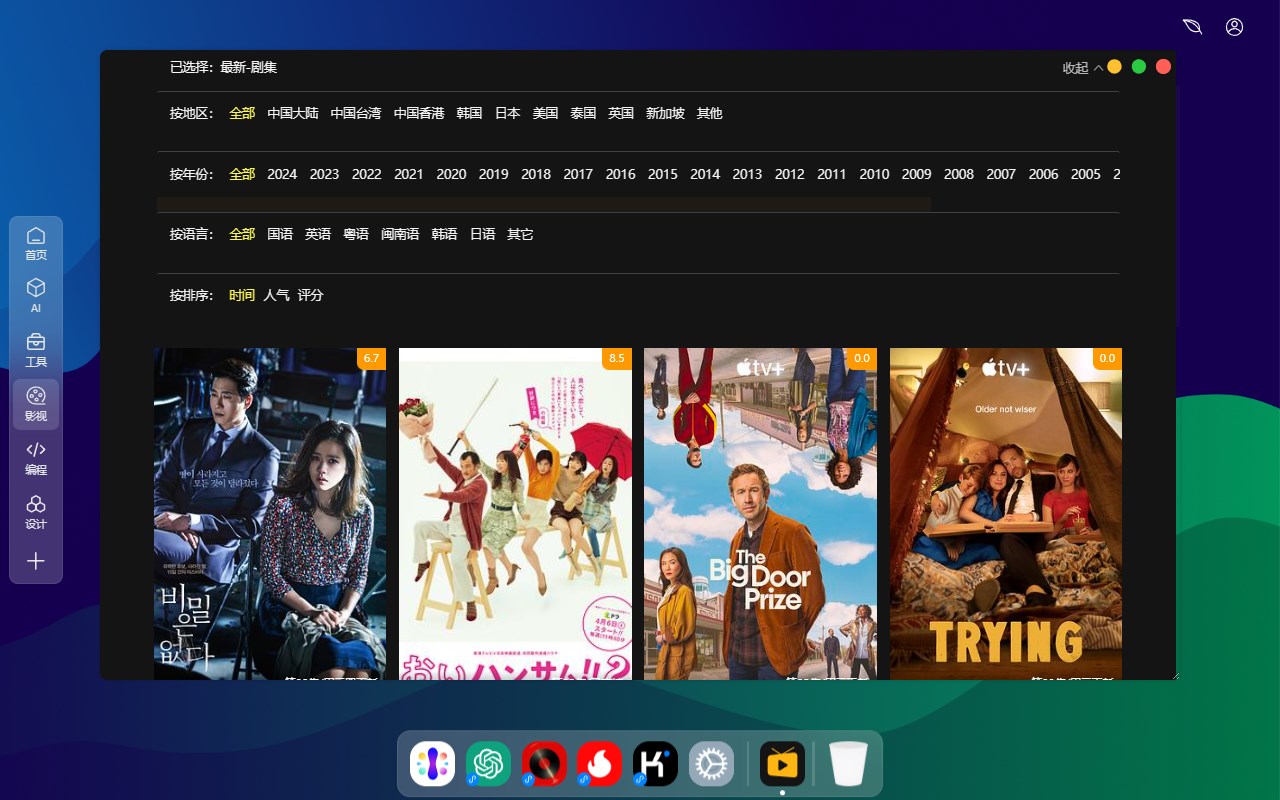The height and width of the screenshot is (800, 1280).
Task: Select year 全部 filter
Action: [x=242, y=174]
